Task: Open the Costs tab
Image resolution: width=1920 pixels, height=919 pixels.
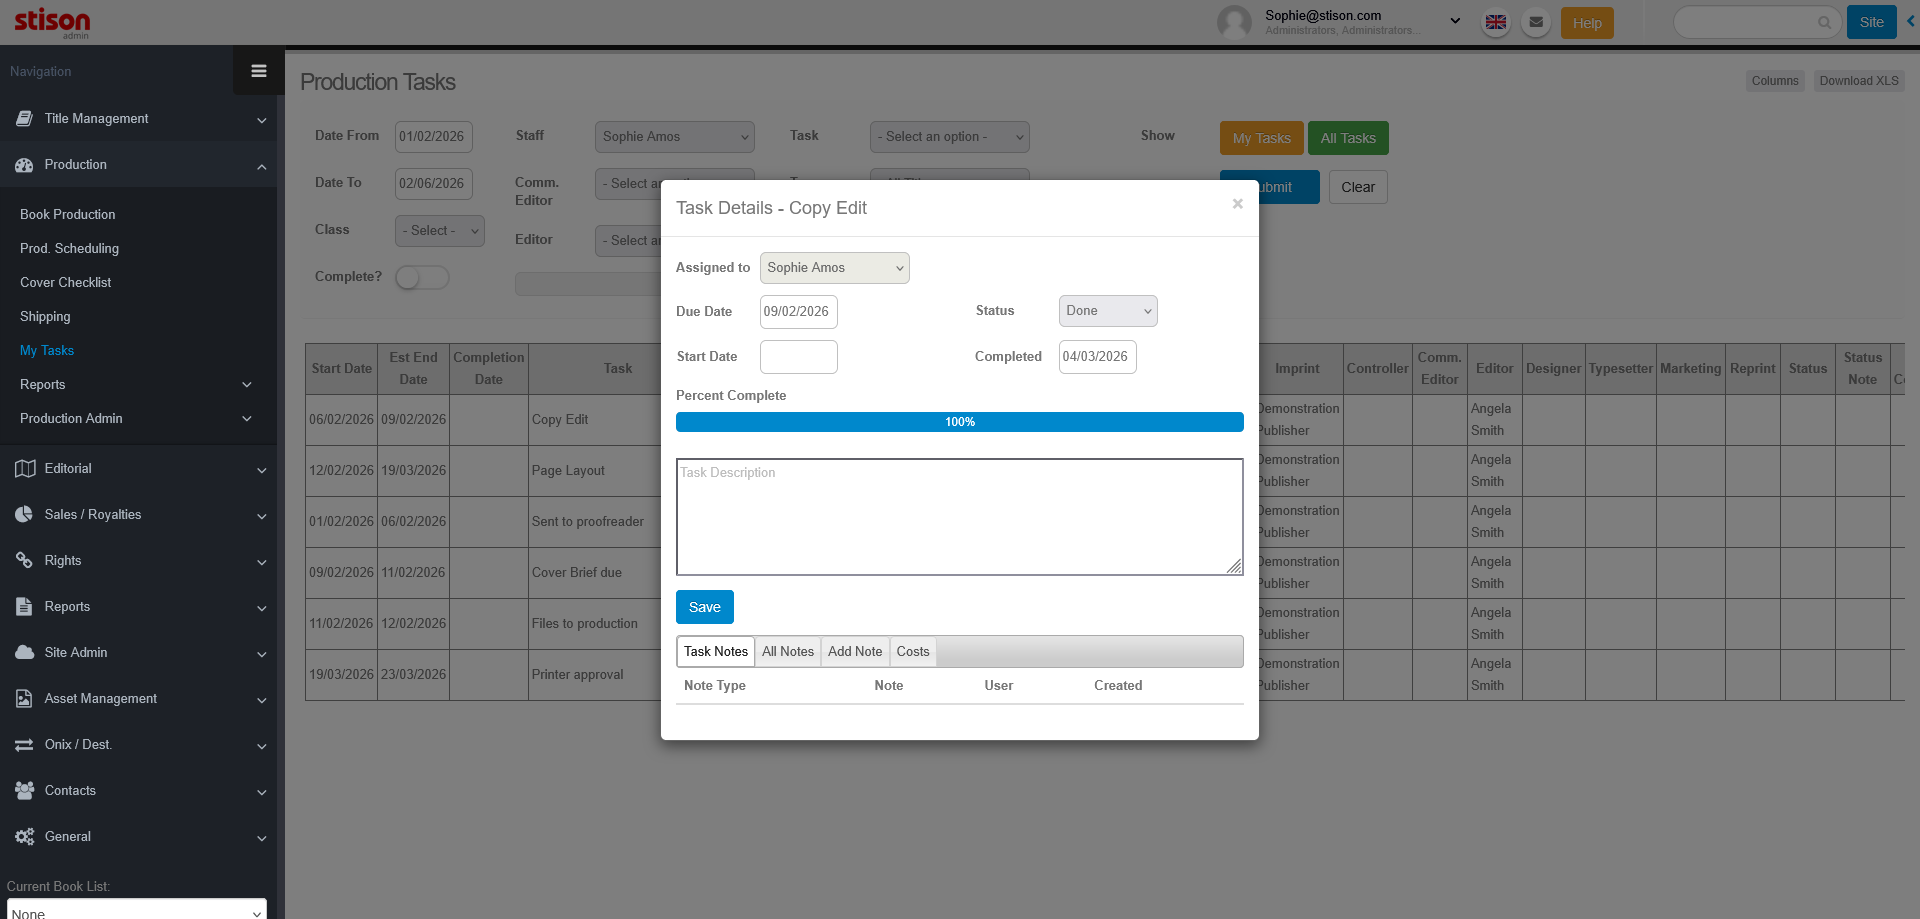Action: click(912, 652)
